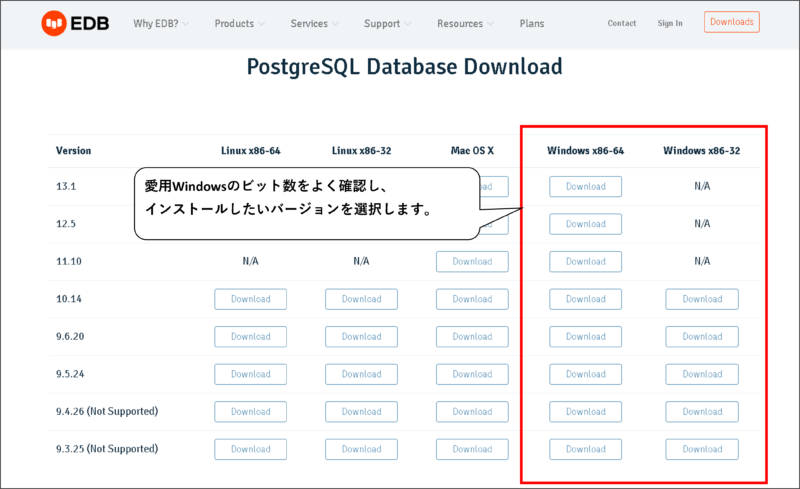The image size is (800, 489).
Task: Go to Sign In
Action: [x=669, y=23]
